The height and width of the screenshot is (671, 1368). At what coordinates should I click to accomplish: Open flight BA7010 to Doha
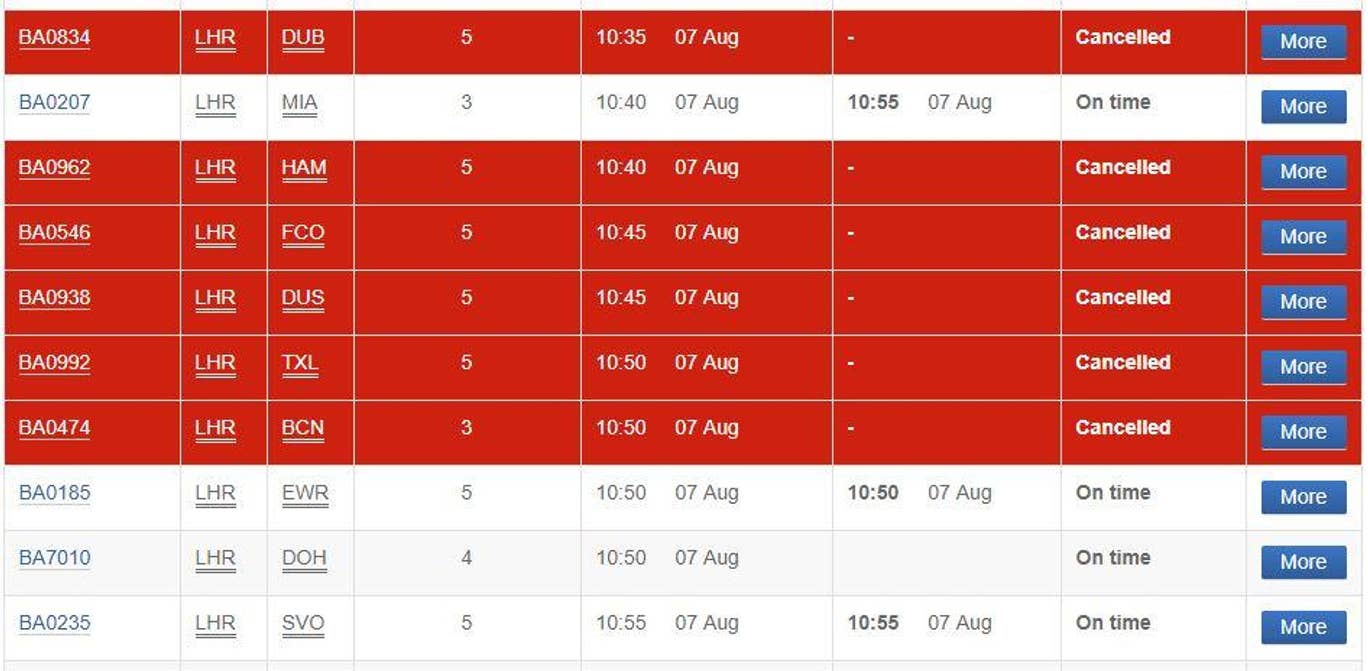54,558
